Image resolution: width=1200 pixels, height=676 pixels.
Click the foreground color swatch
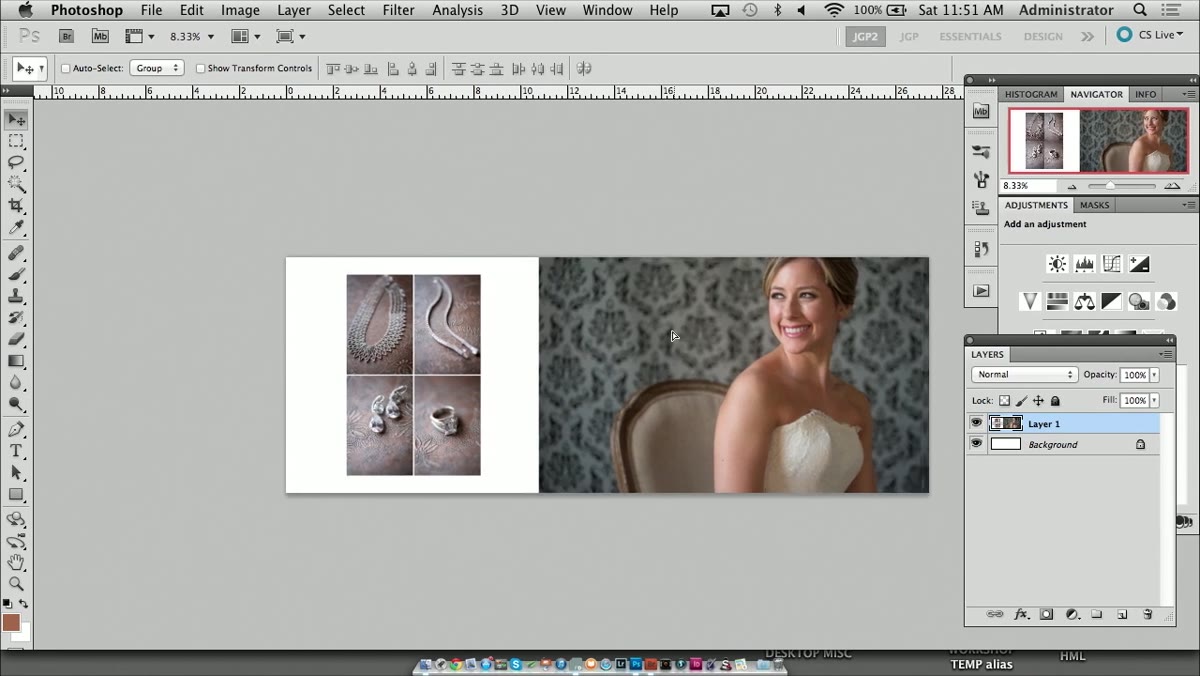click(x=11, y=623)
